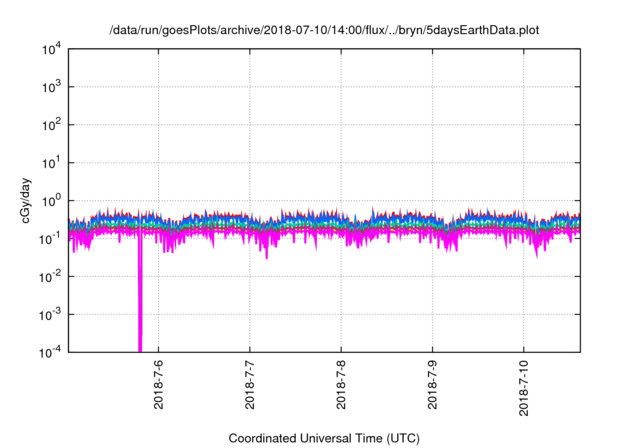Click the 10^-2 y-axis tick label
640x448 pixels.
[51, 277]
